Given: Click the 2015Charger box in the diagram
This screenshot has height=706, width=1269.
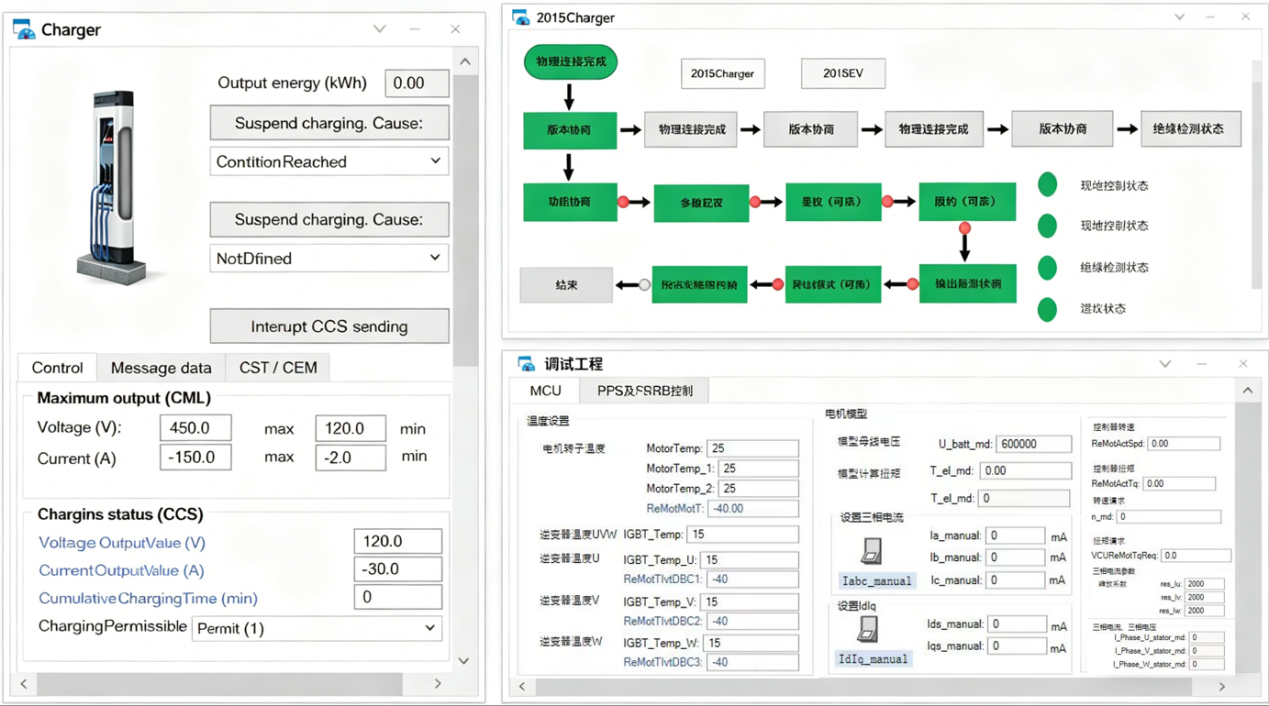Looking at the screenshot, I should (722, 74).
